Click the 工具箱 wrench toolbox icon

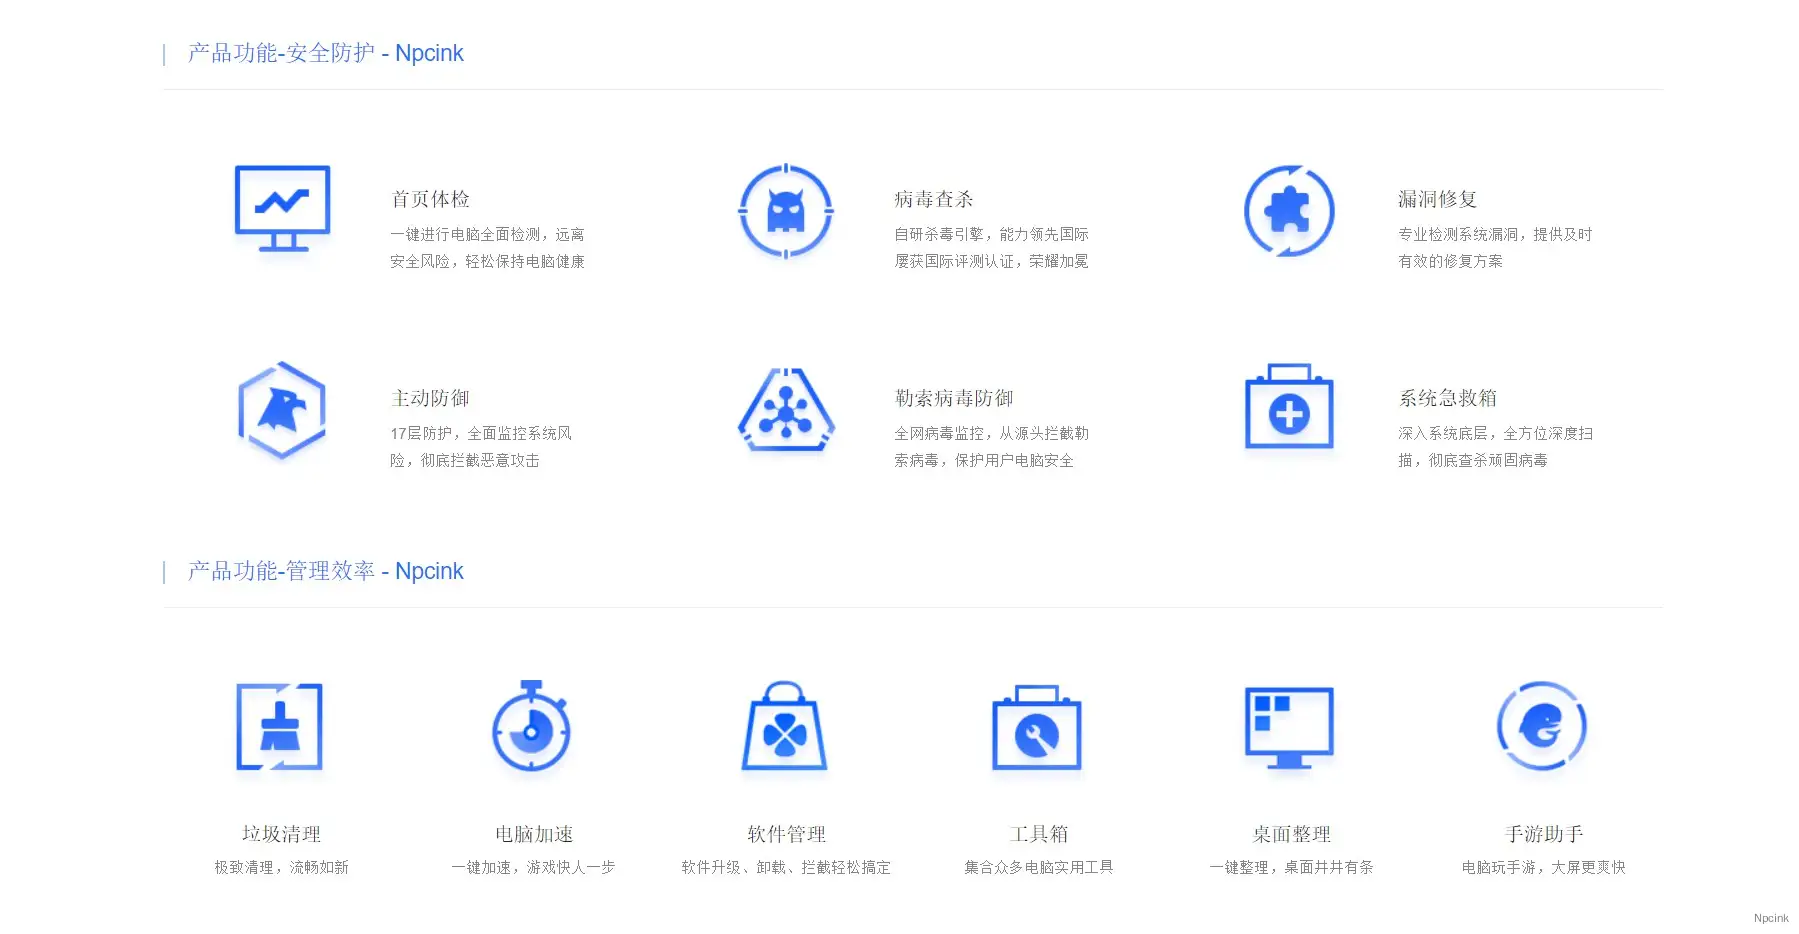click(1037, 728)
